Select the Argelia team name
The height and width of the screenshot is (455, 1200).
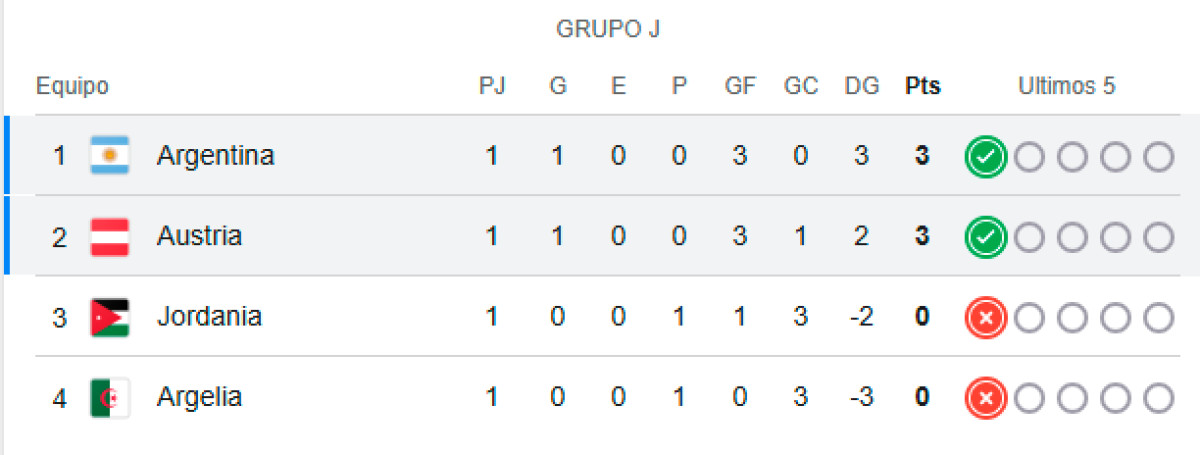click(199, 397)
